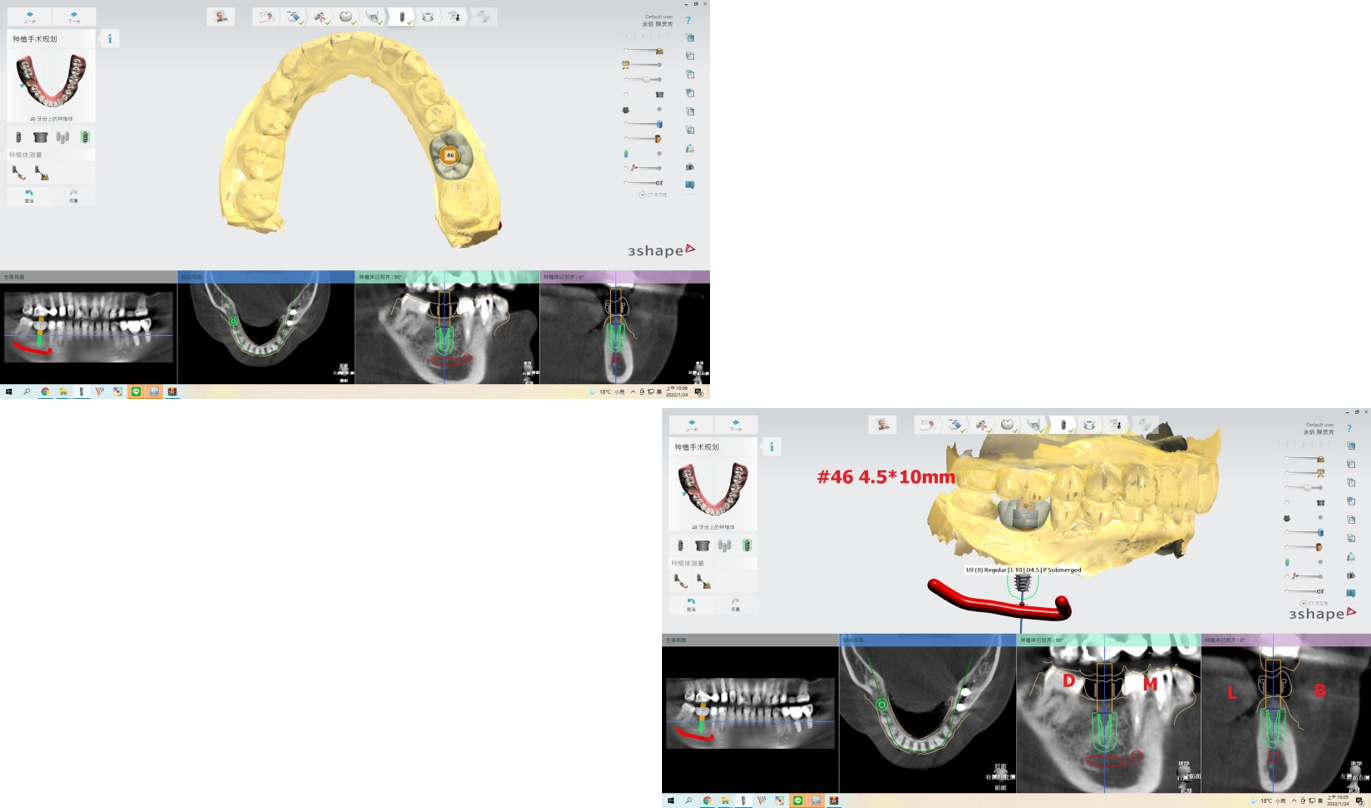The image size is (1371, 808).
Task: Select the sleeve/abutment icon in the #46-annotated window panel
Action: tap(702, 545)
